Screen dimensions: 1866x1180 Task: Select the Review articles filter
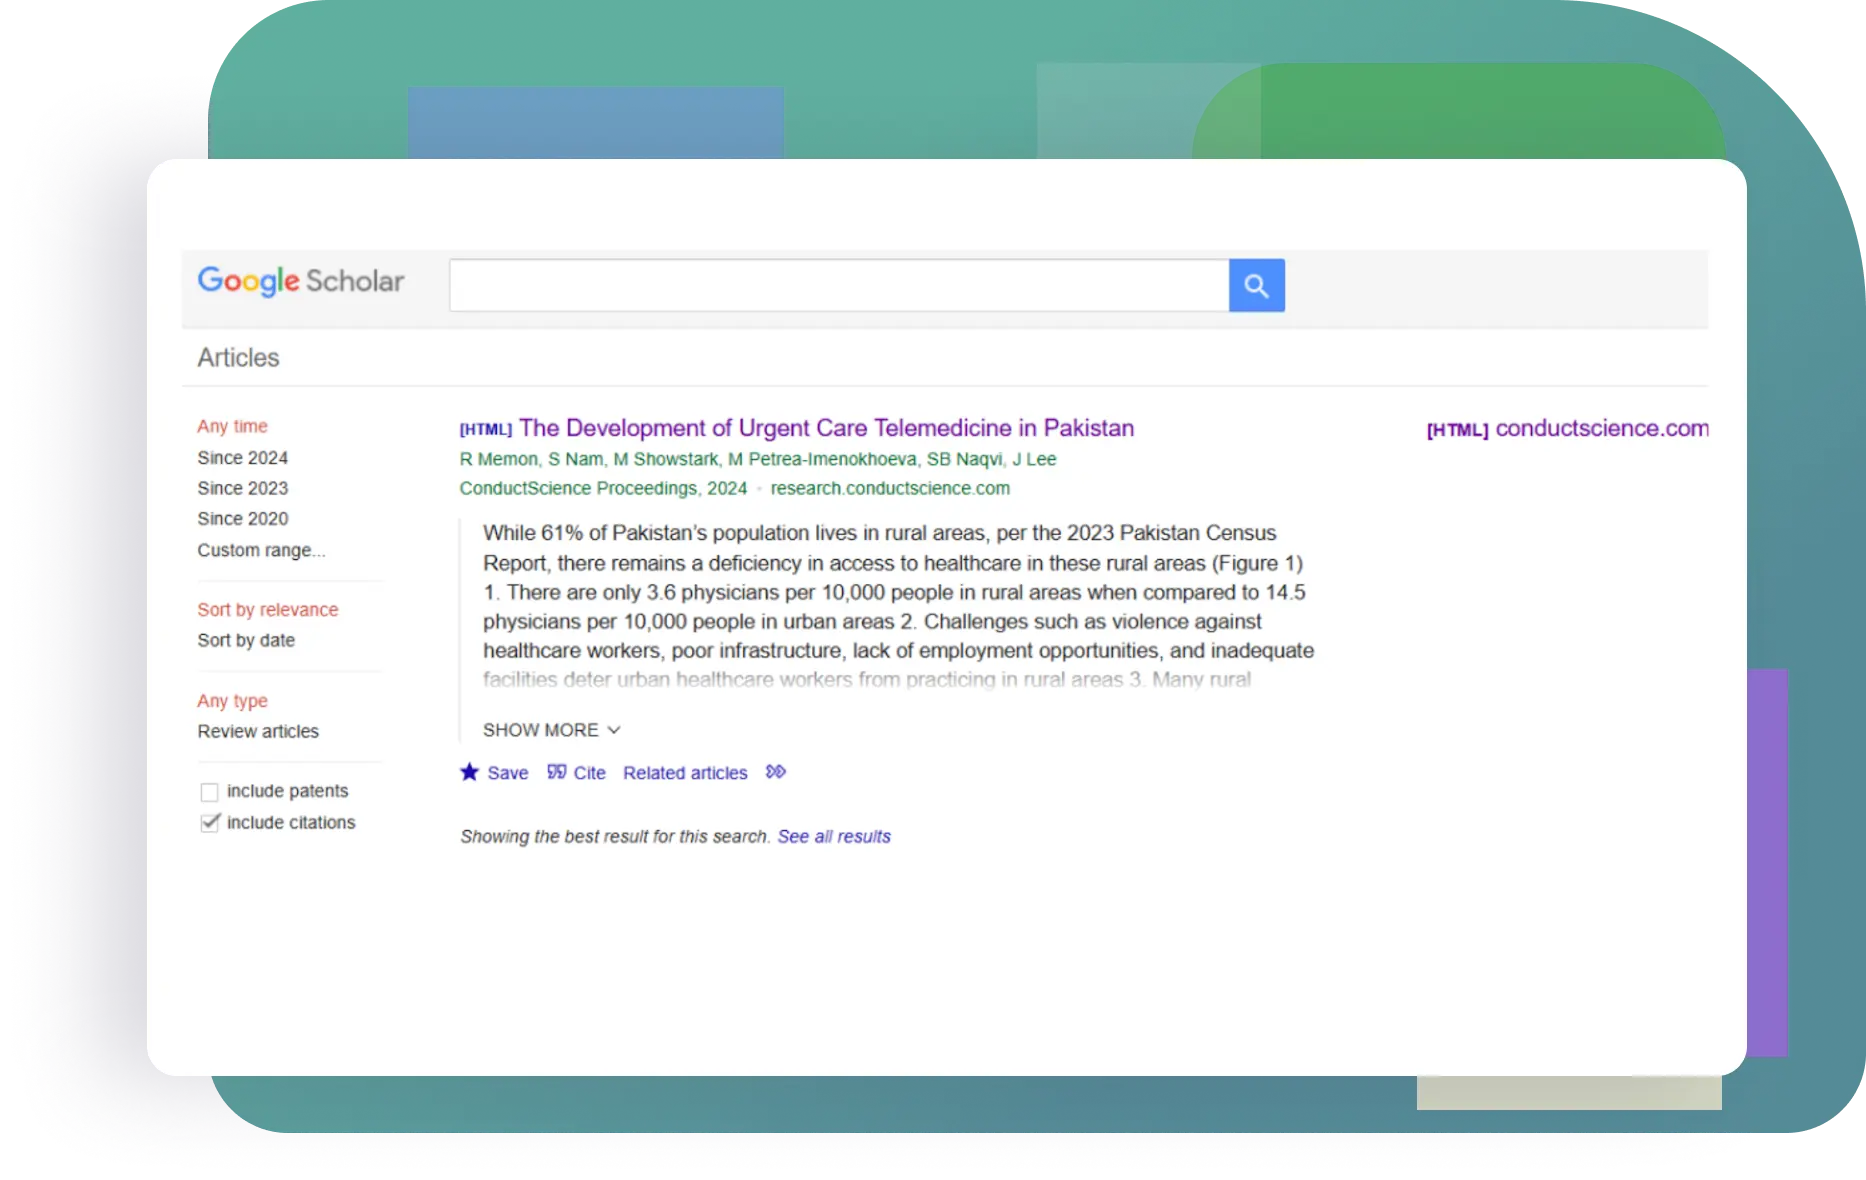[x=258, y=731]
